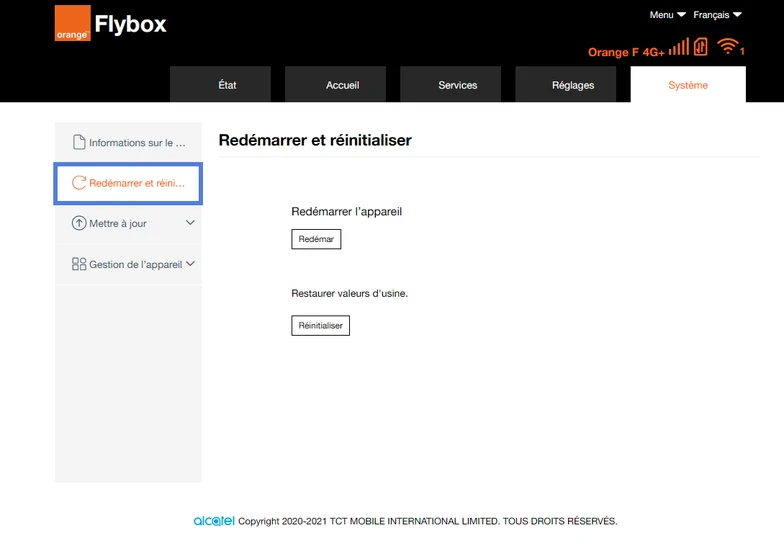Screen dimensions: 784x546
Task: Click the Orange logo square
Action: tap(72, 23)
